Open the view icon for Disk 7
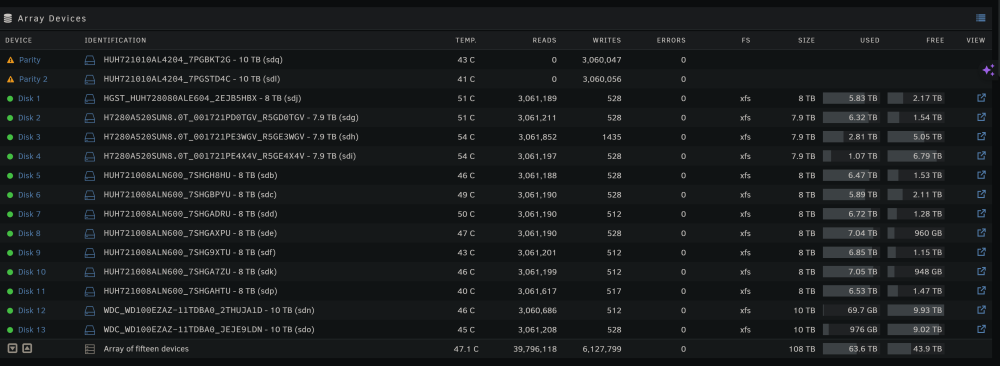 [x=981, y=214]
